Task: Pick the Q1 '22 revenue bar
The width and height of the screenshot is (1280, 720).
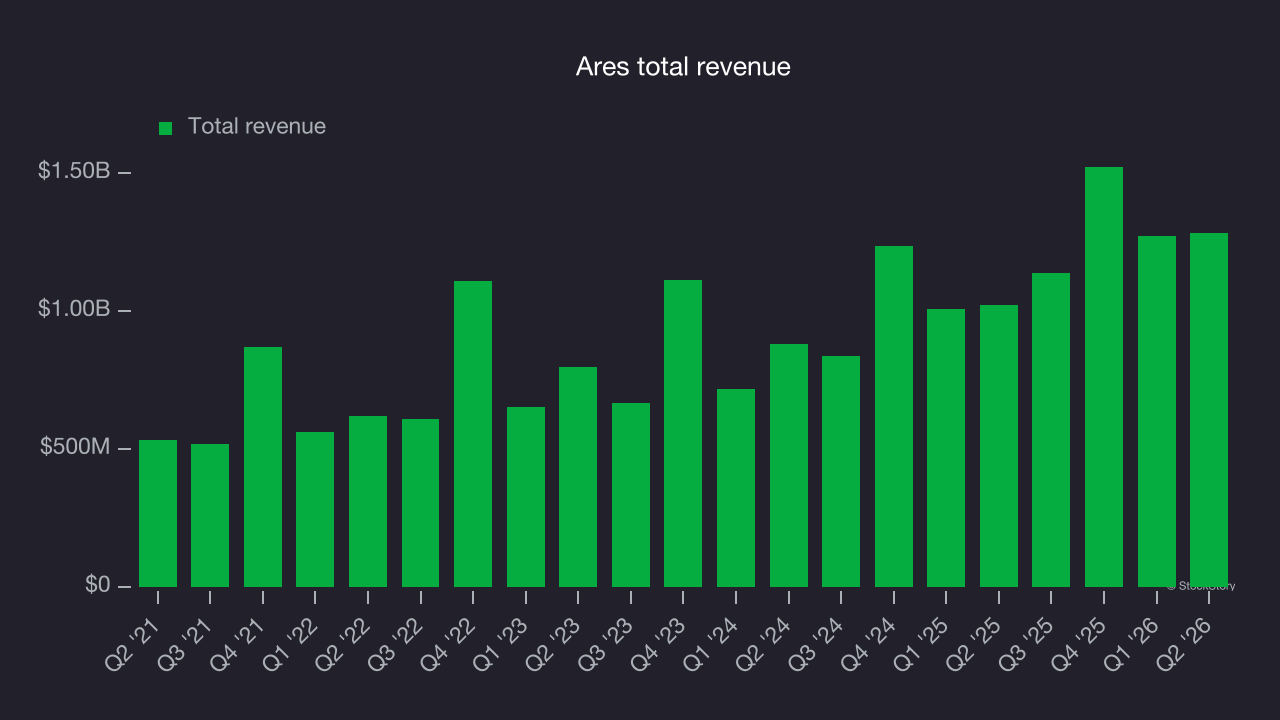Action: click(x=315, y=509)
